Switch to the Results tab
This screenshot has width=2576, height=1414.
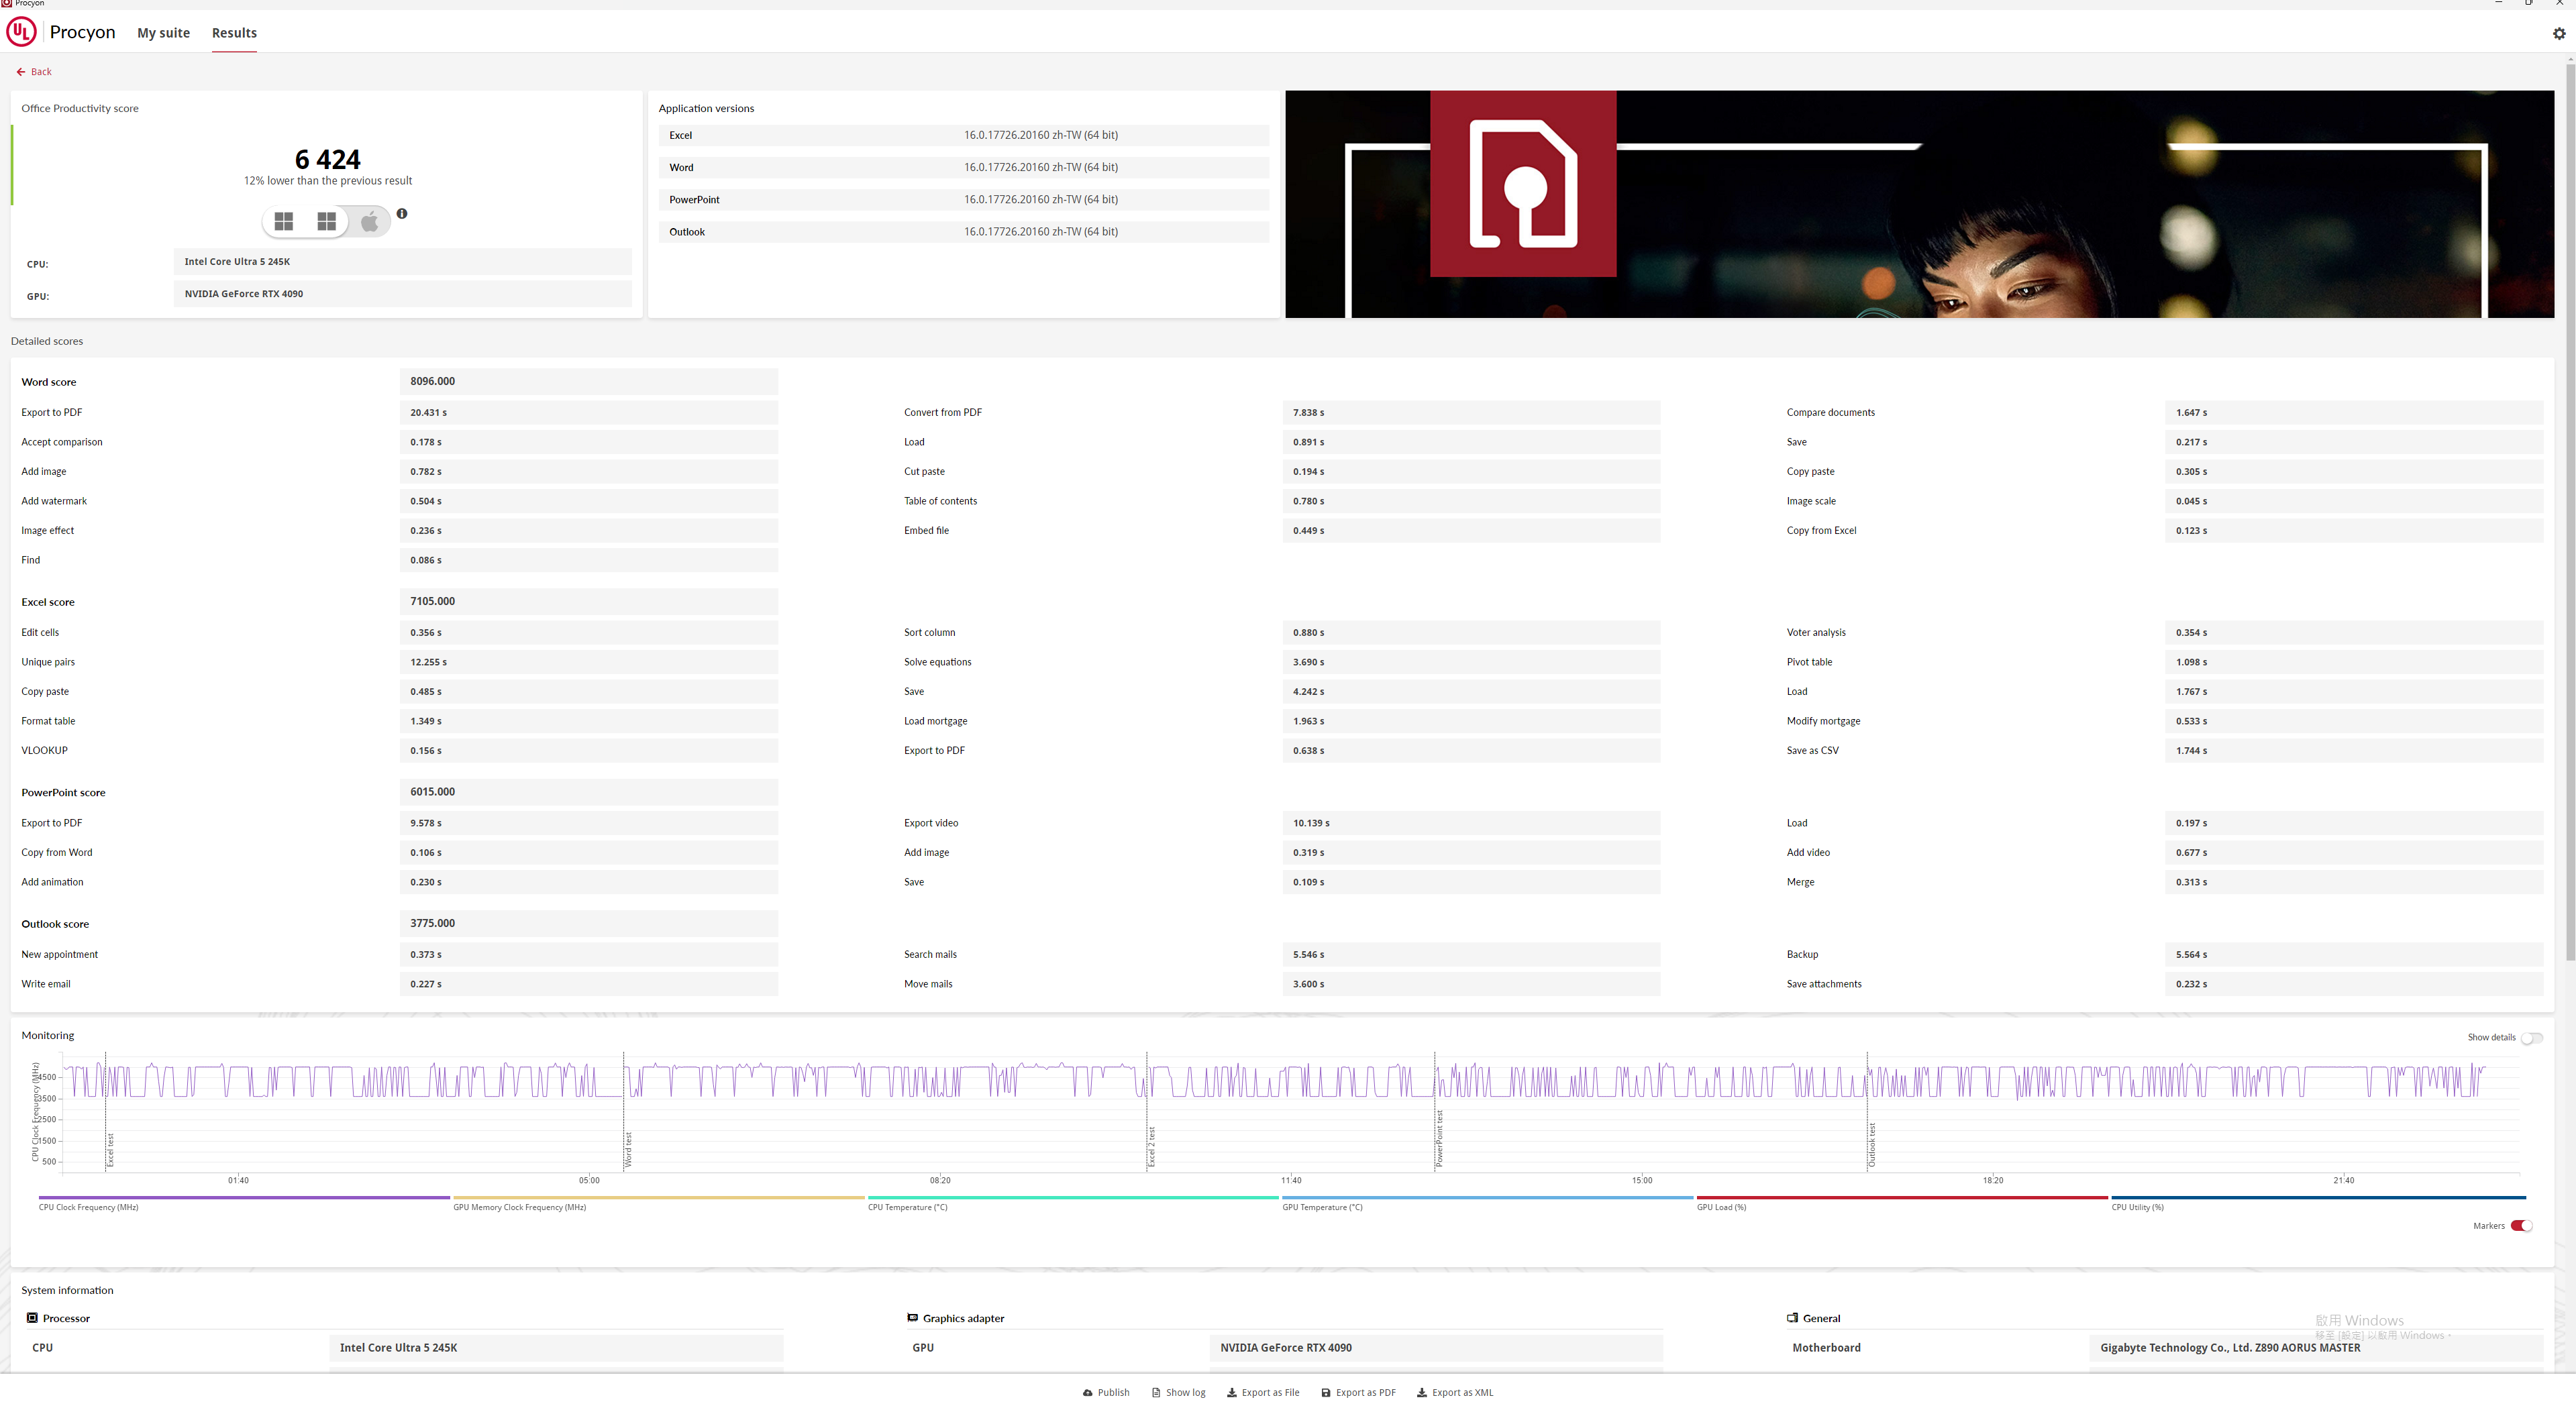coord(234,33)
